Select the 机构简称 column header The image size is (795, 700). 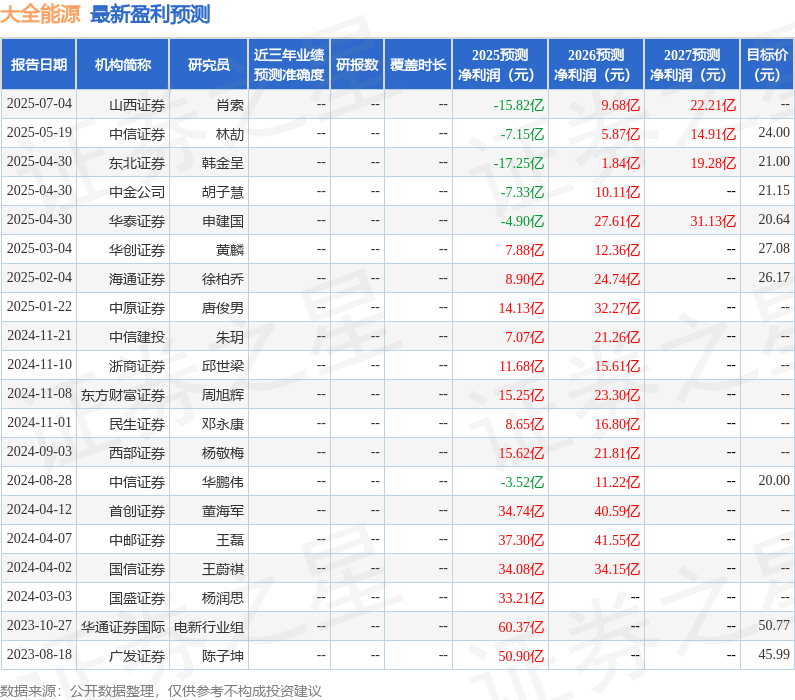point(123,64)
